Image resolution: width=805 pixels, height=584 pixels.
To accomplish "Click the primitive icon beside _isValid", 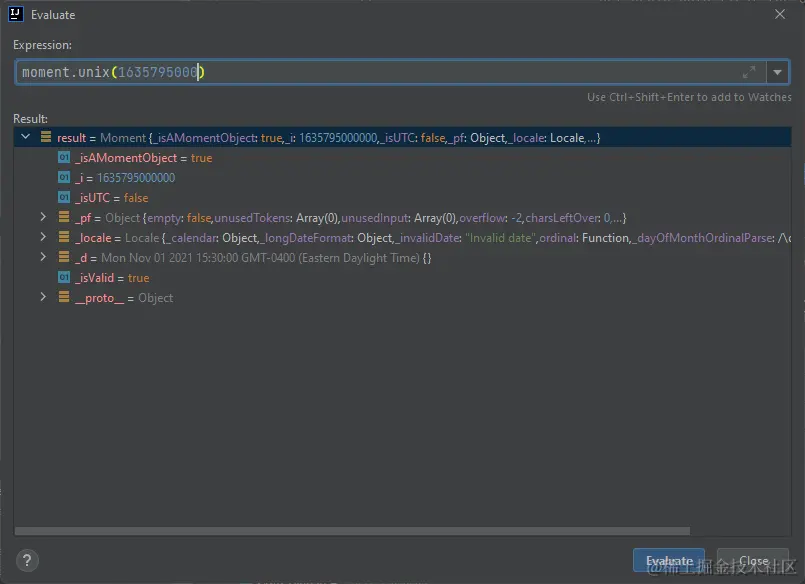I will pos(64,277).
